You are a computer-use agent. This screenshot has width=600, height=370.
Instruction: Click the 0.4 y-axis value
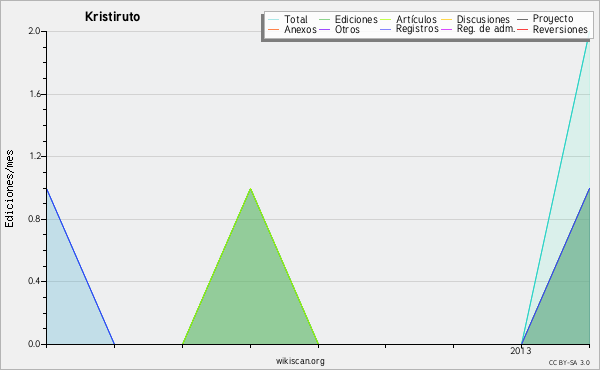pyautogui.click(x=34, y=281)
